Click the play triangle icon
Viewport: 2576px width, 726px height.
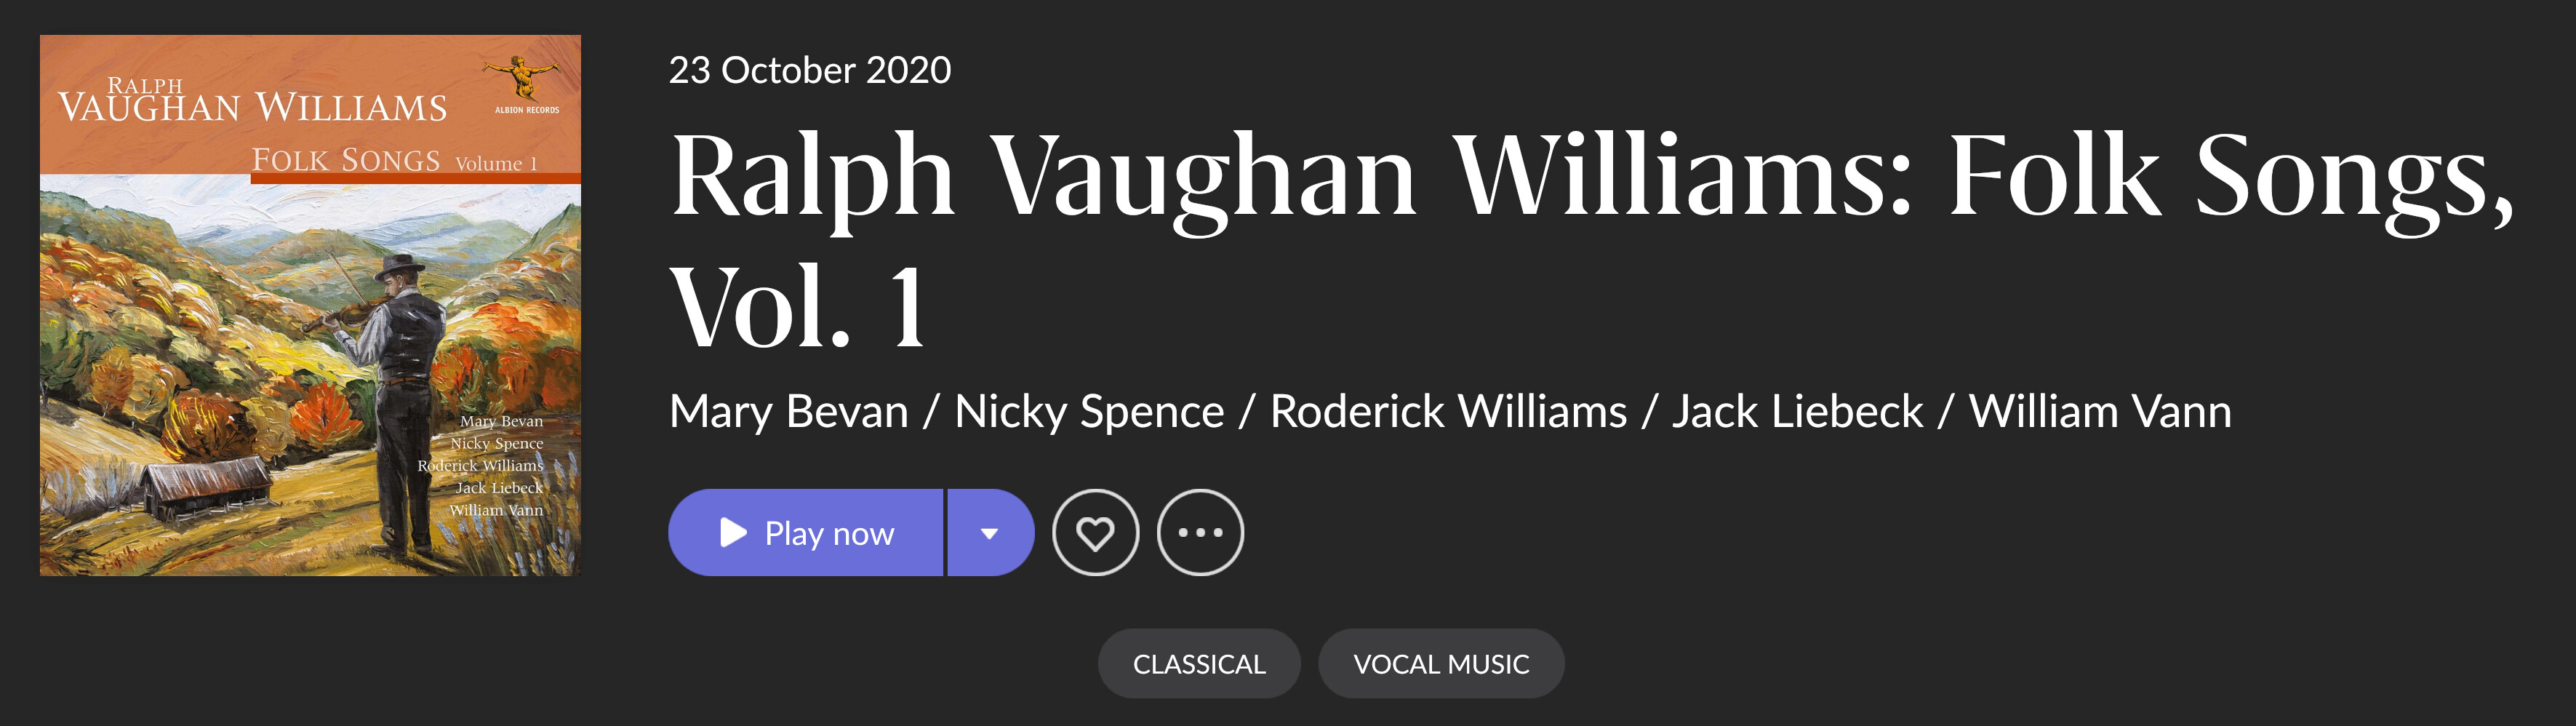(733, 532)
